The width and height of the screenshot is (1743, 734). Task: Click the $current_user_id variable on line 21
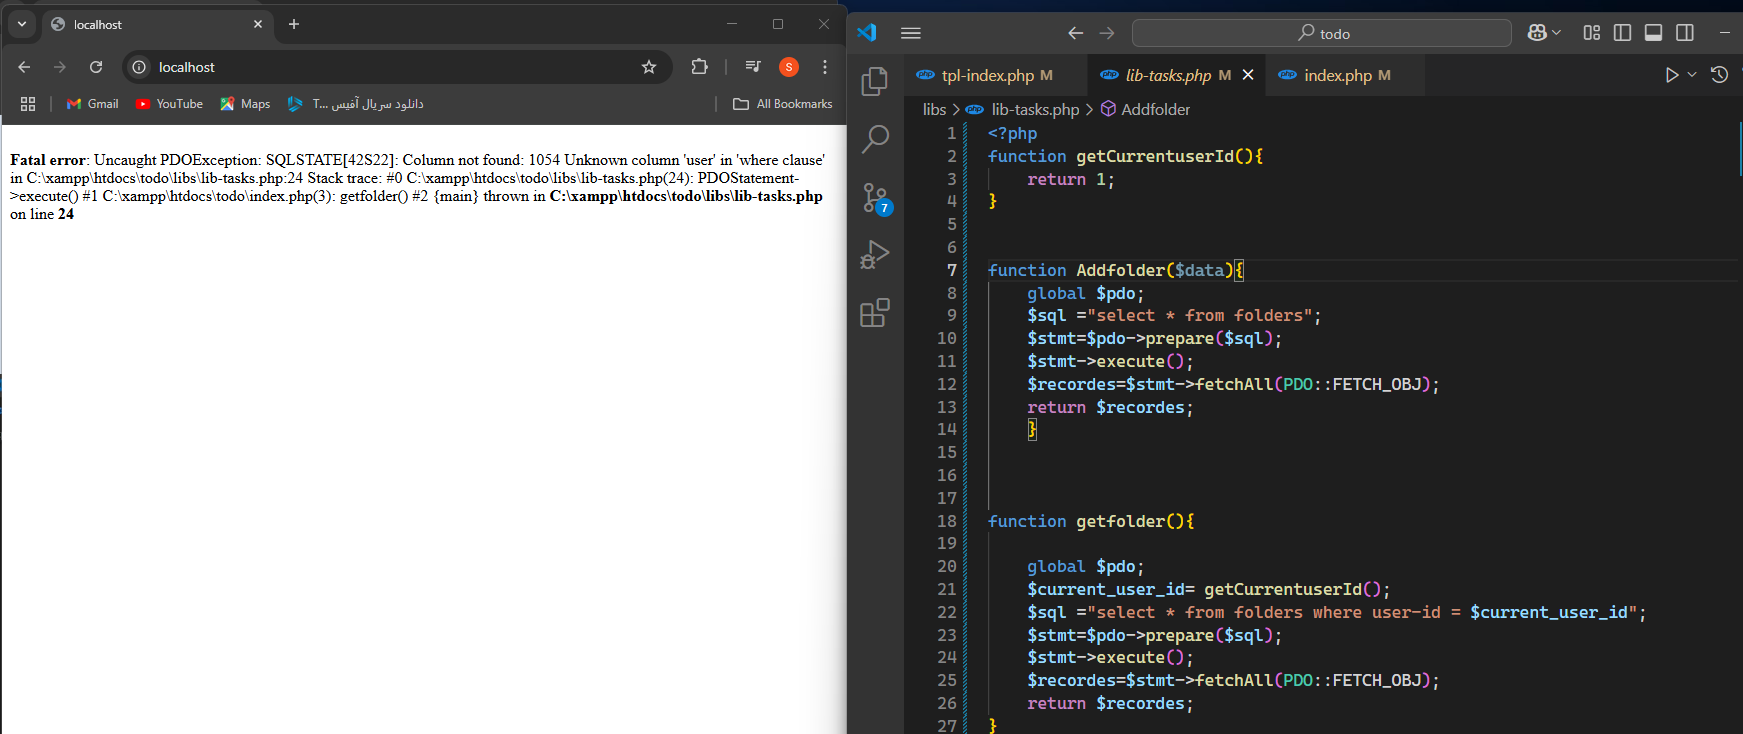click(1106, 589)
